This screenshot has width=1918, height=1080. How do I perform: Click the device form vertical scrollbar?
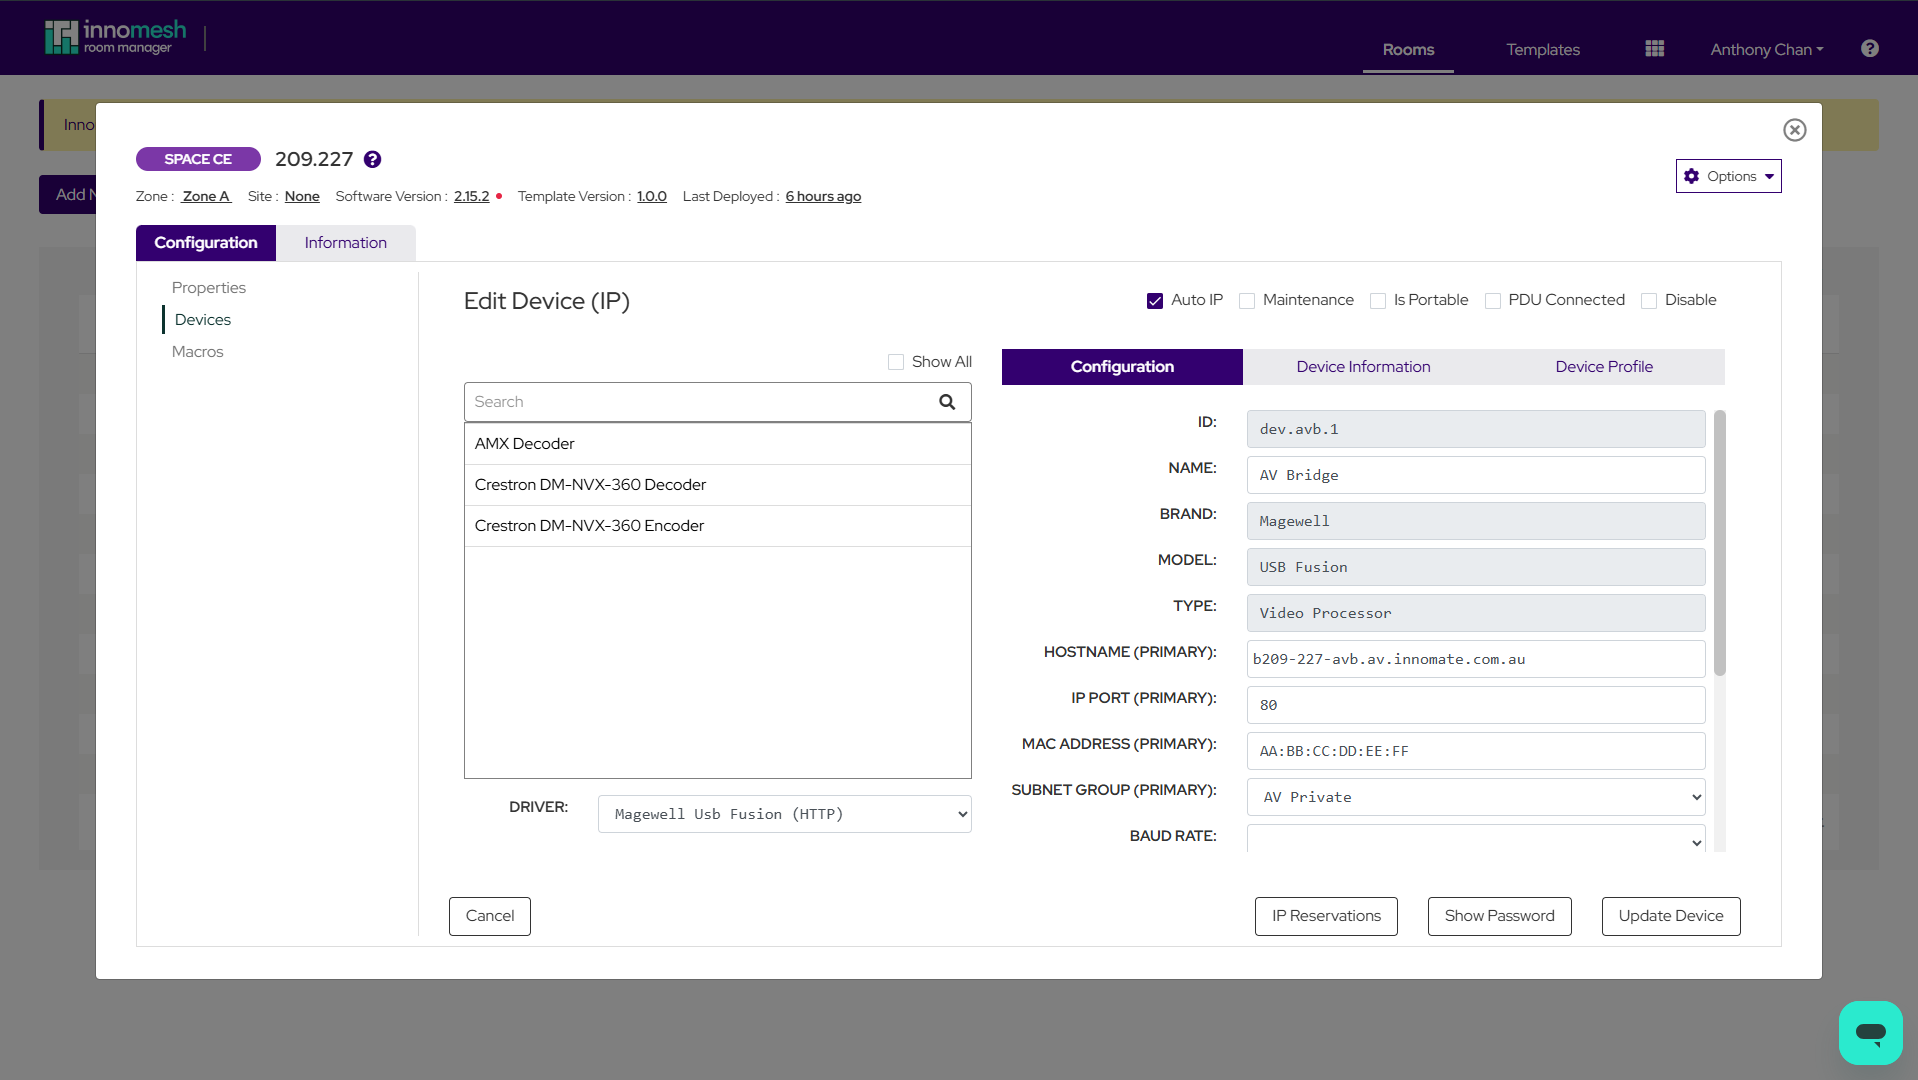pos(1719,545)
